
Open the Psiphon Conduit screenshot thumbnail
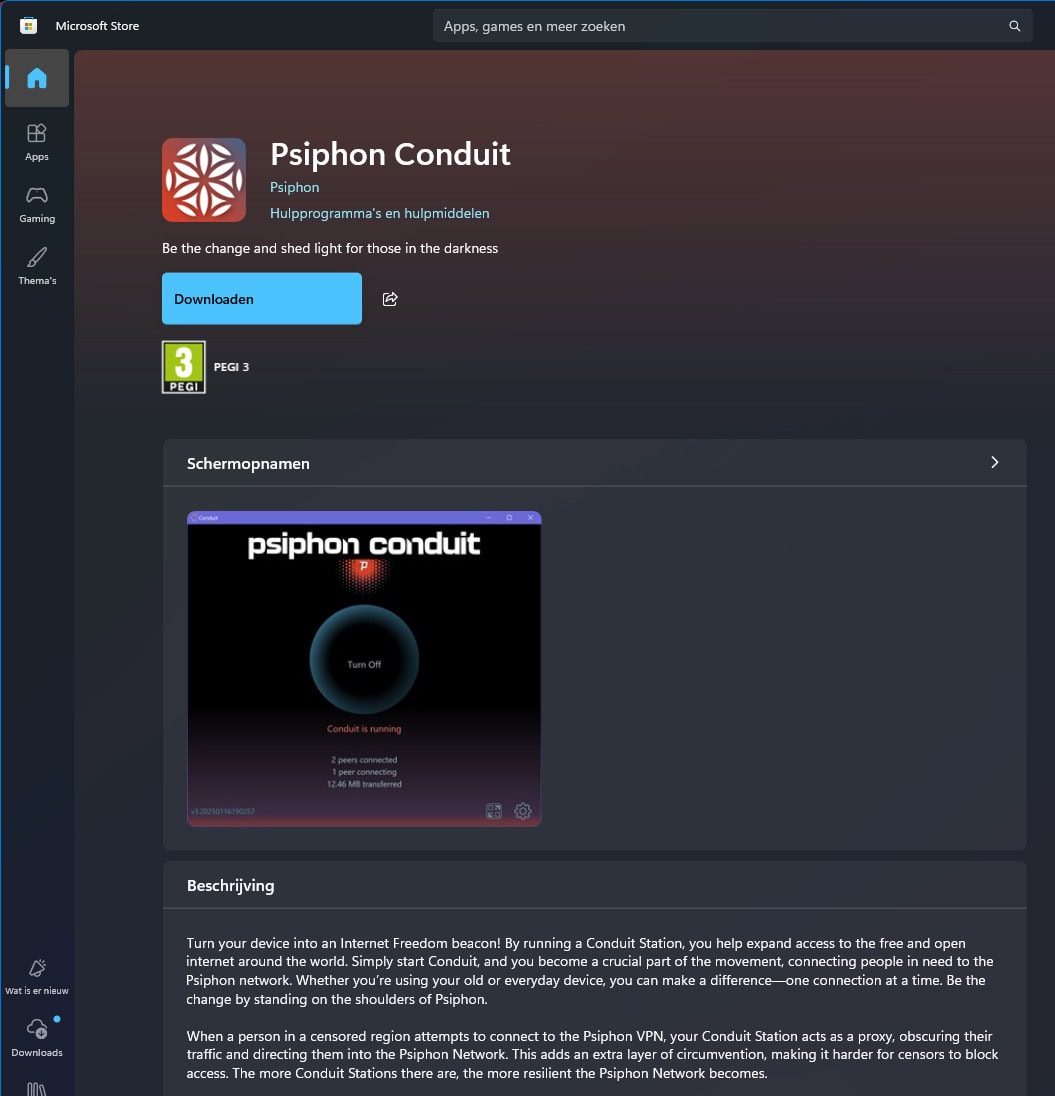(364, 669)
